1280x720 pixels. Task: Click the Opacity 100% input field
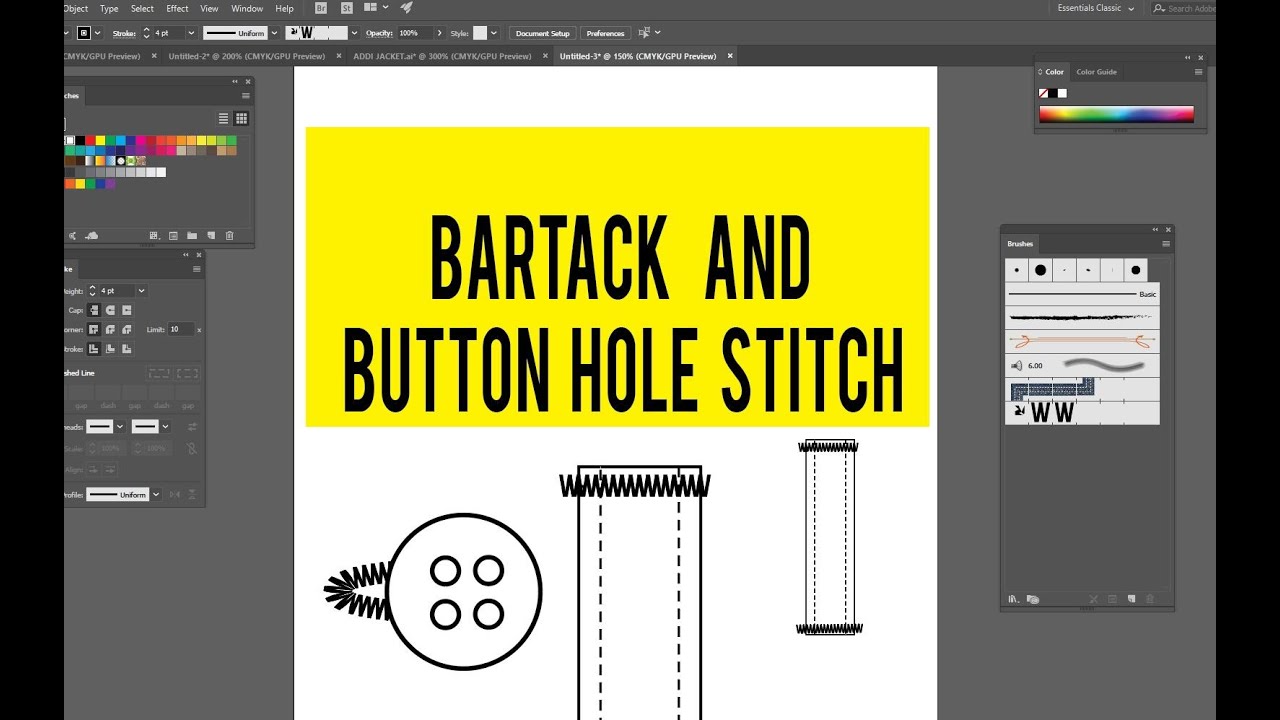(x=414, y=33)
